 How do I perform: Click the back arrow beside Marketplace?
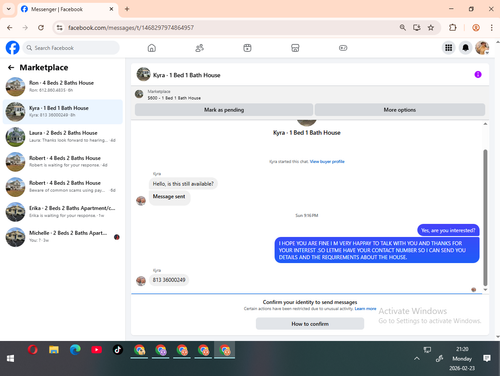pos(11,68)
